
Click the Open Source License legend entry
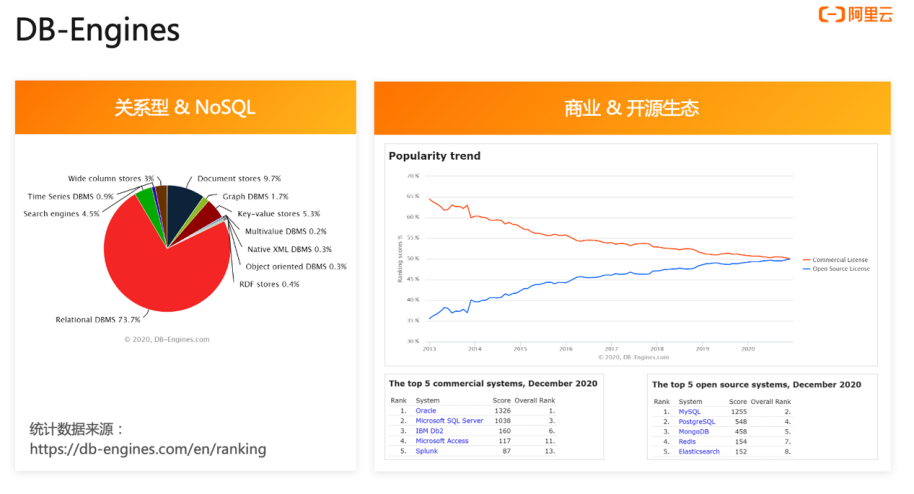click(x=836, y=269)
